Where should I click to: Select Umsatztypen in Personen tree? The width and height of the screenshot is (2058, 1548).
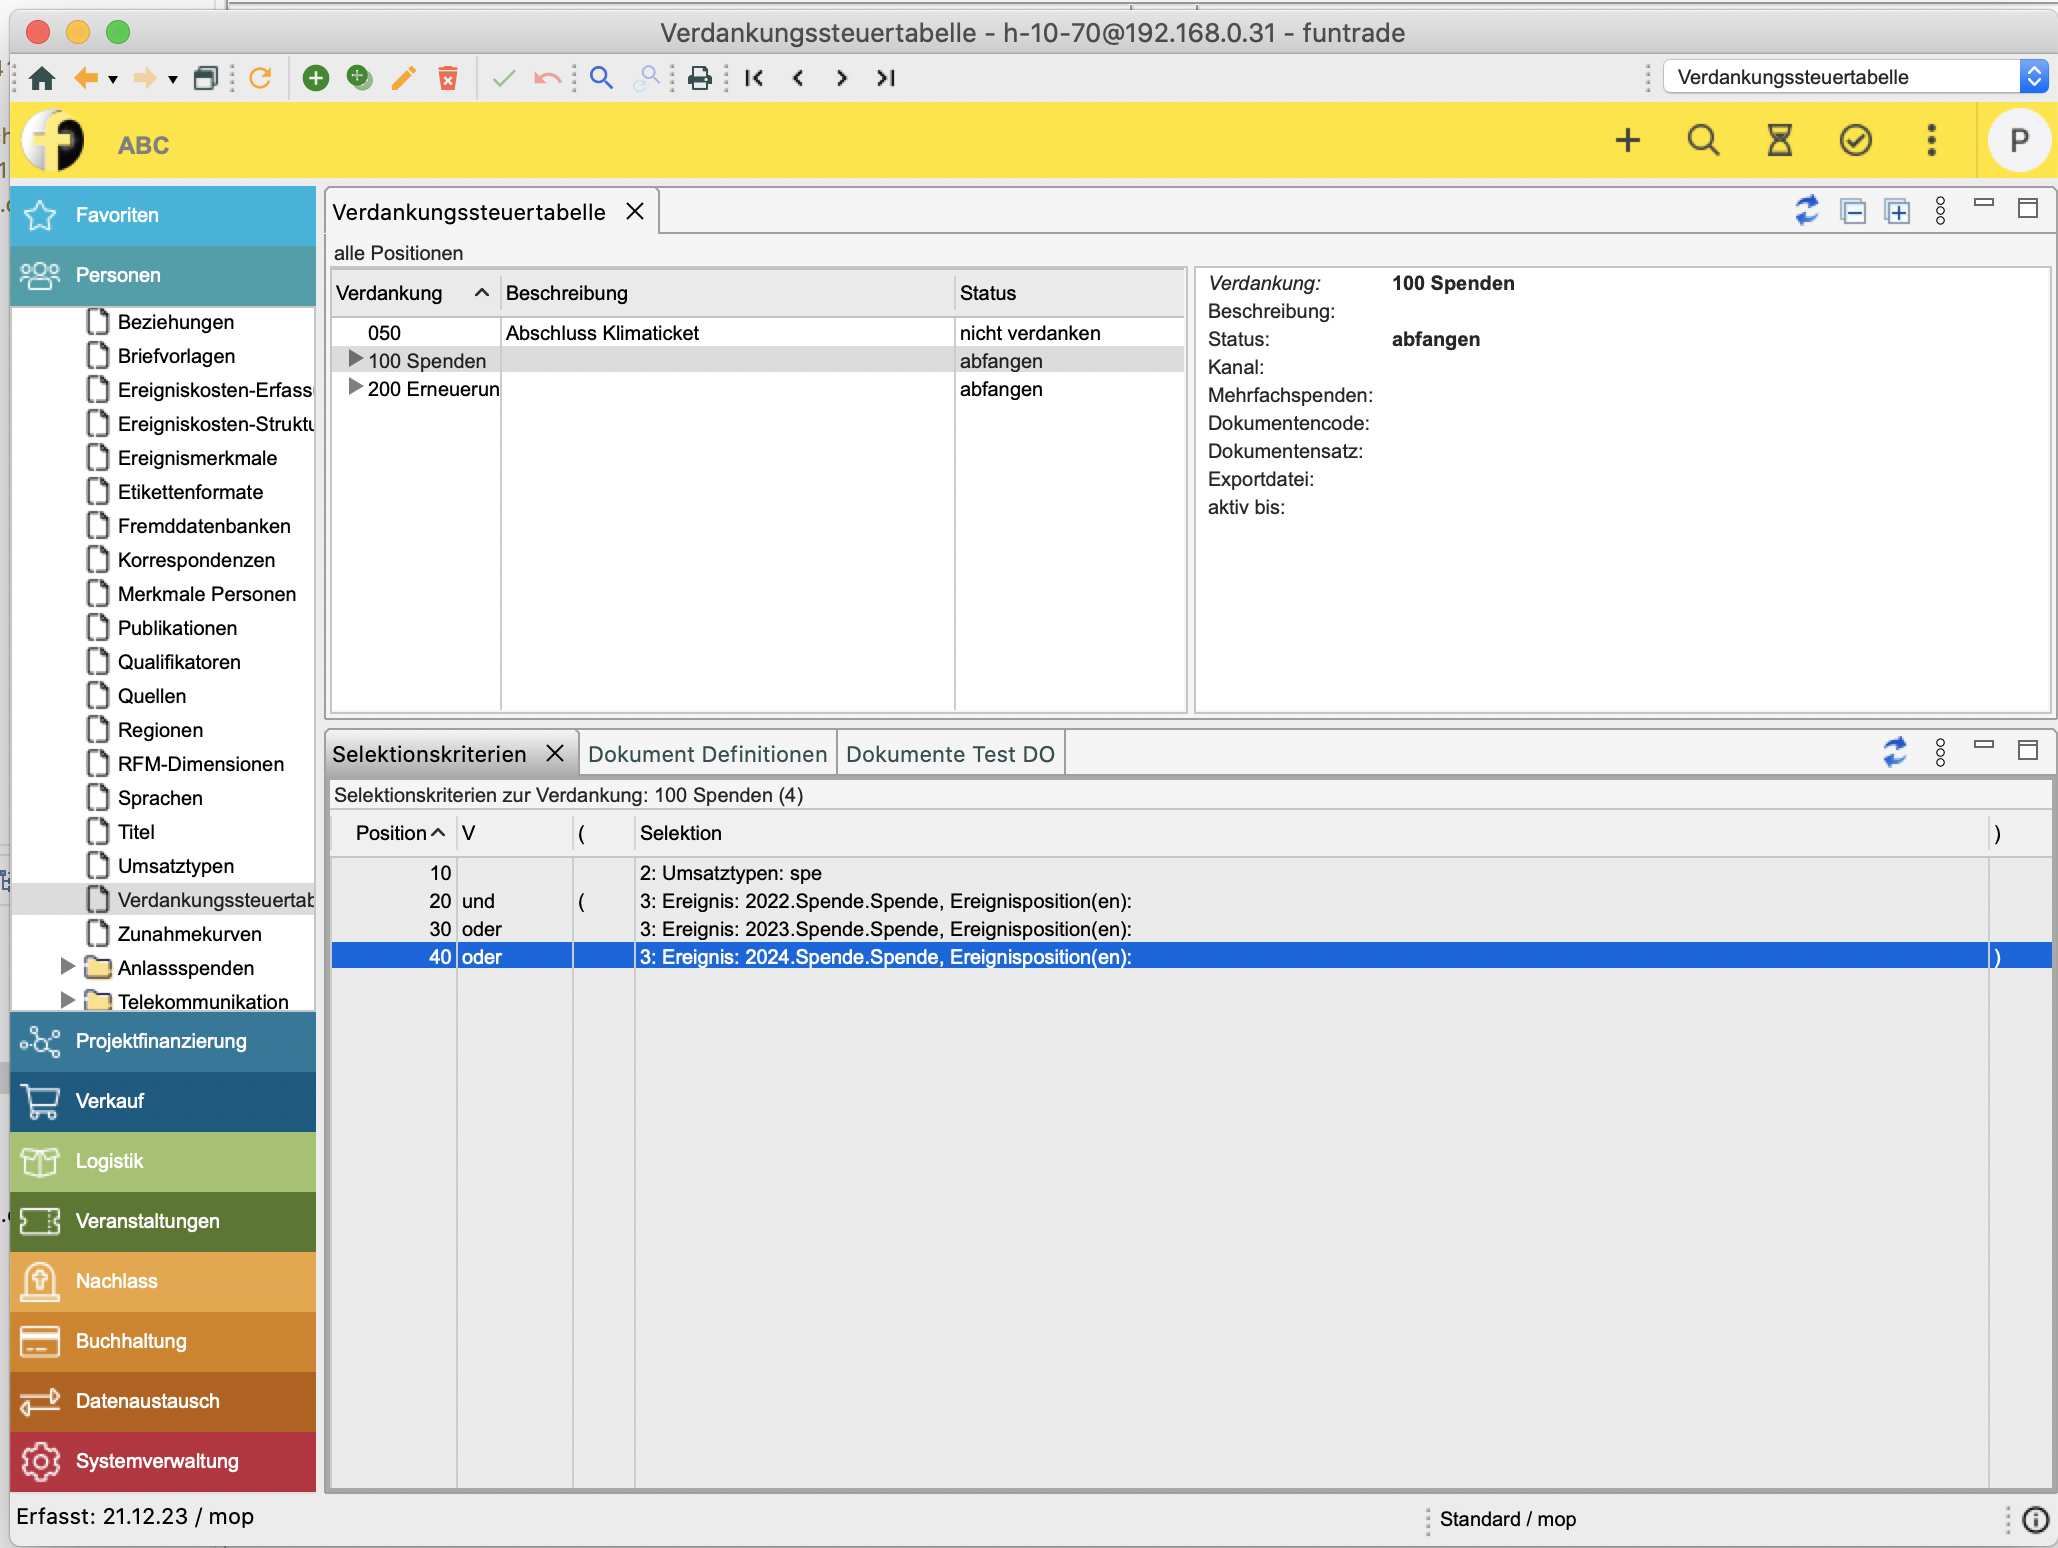(x=176, y=866)
